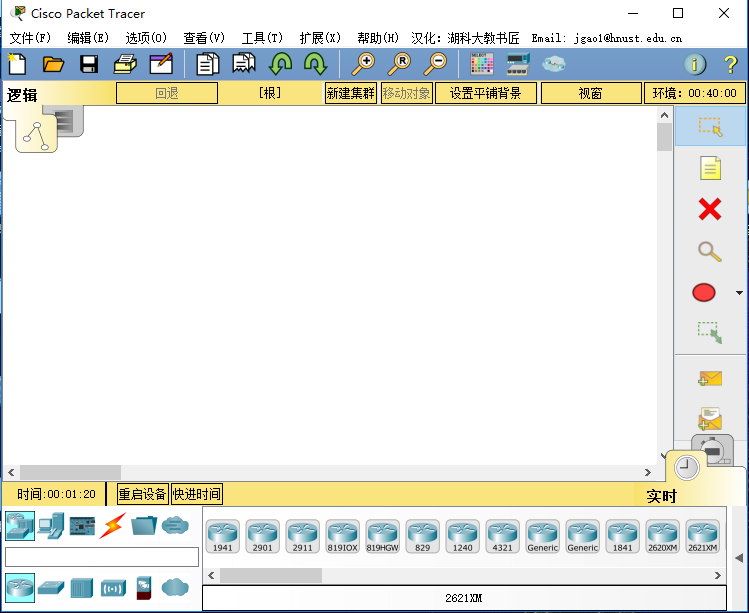Choose the Resize Shape tool
749x613 pixels.
pyautogui.click(x=710, y=333)
